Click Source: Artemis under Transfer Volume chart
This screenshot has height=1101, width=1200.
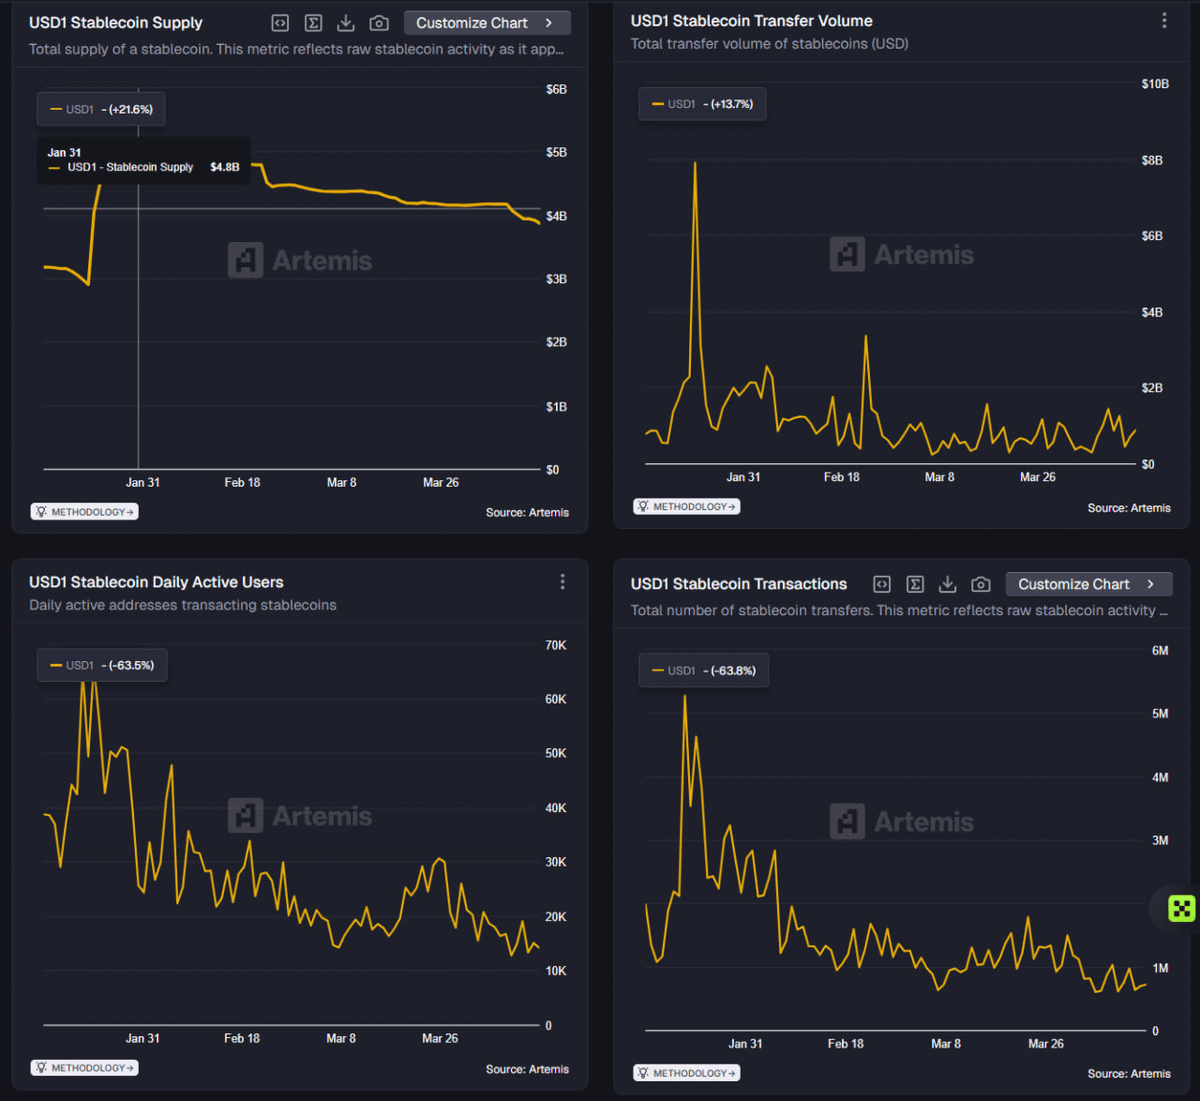1129,508
